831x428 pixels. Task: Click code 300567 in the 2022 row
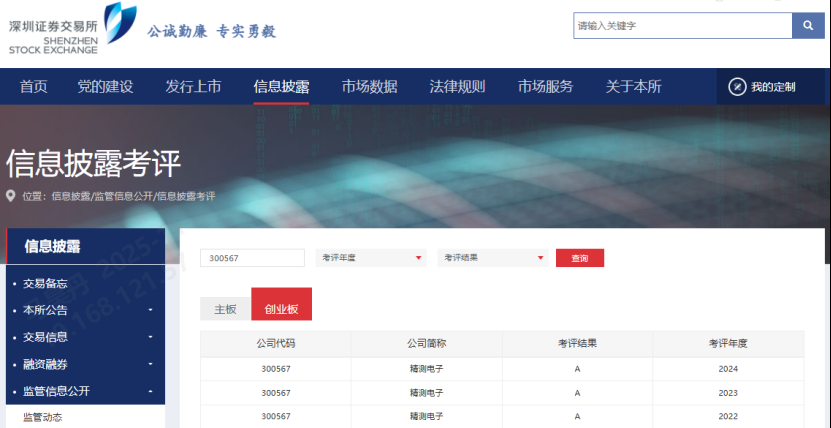pos(276,416)
